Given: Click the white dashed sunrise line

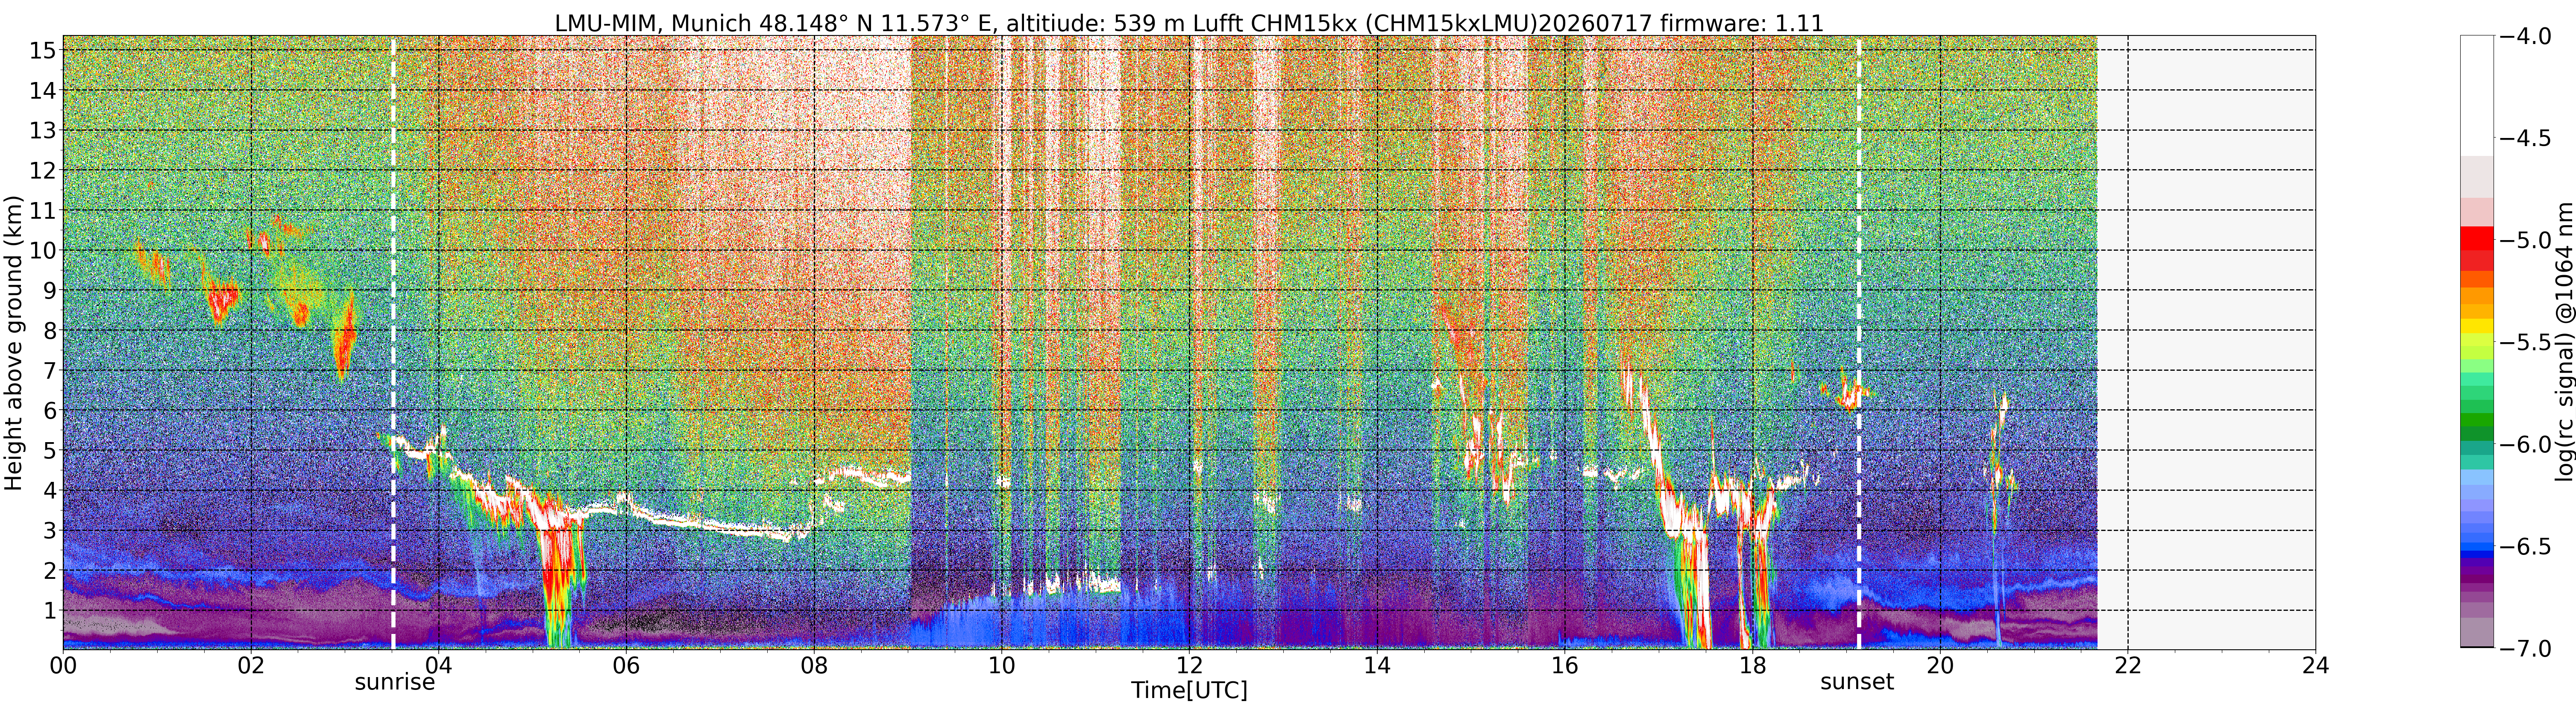Looking at the screenshot, I should point(393,343).
